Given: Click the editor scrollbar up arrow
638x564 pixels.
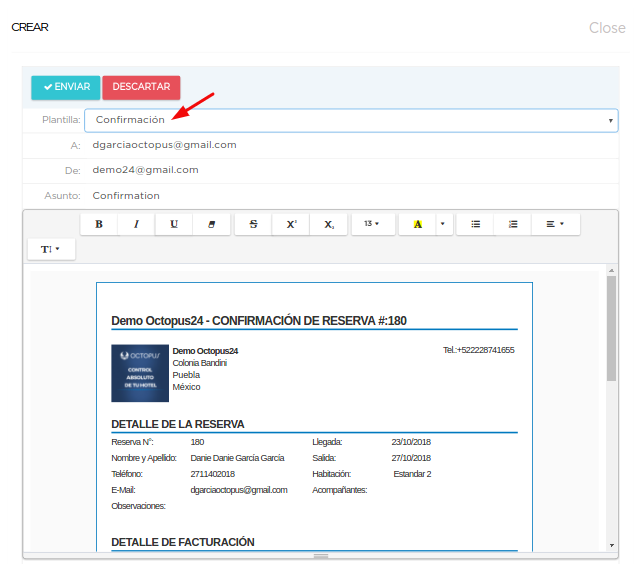Looking at the screenshot, I should pos(611,270).
